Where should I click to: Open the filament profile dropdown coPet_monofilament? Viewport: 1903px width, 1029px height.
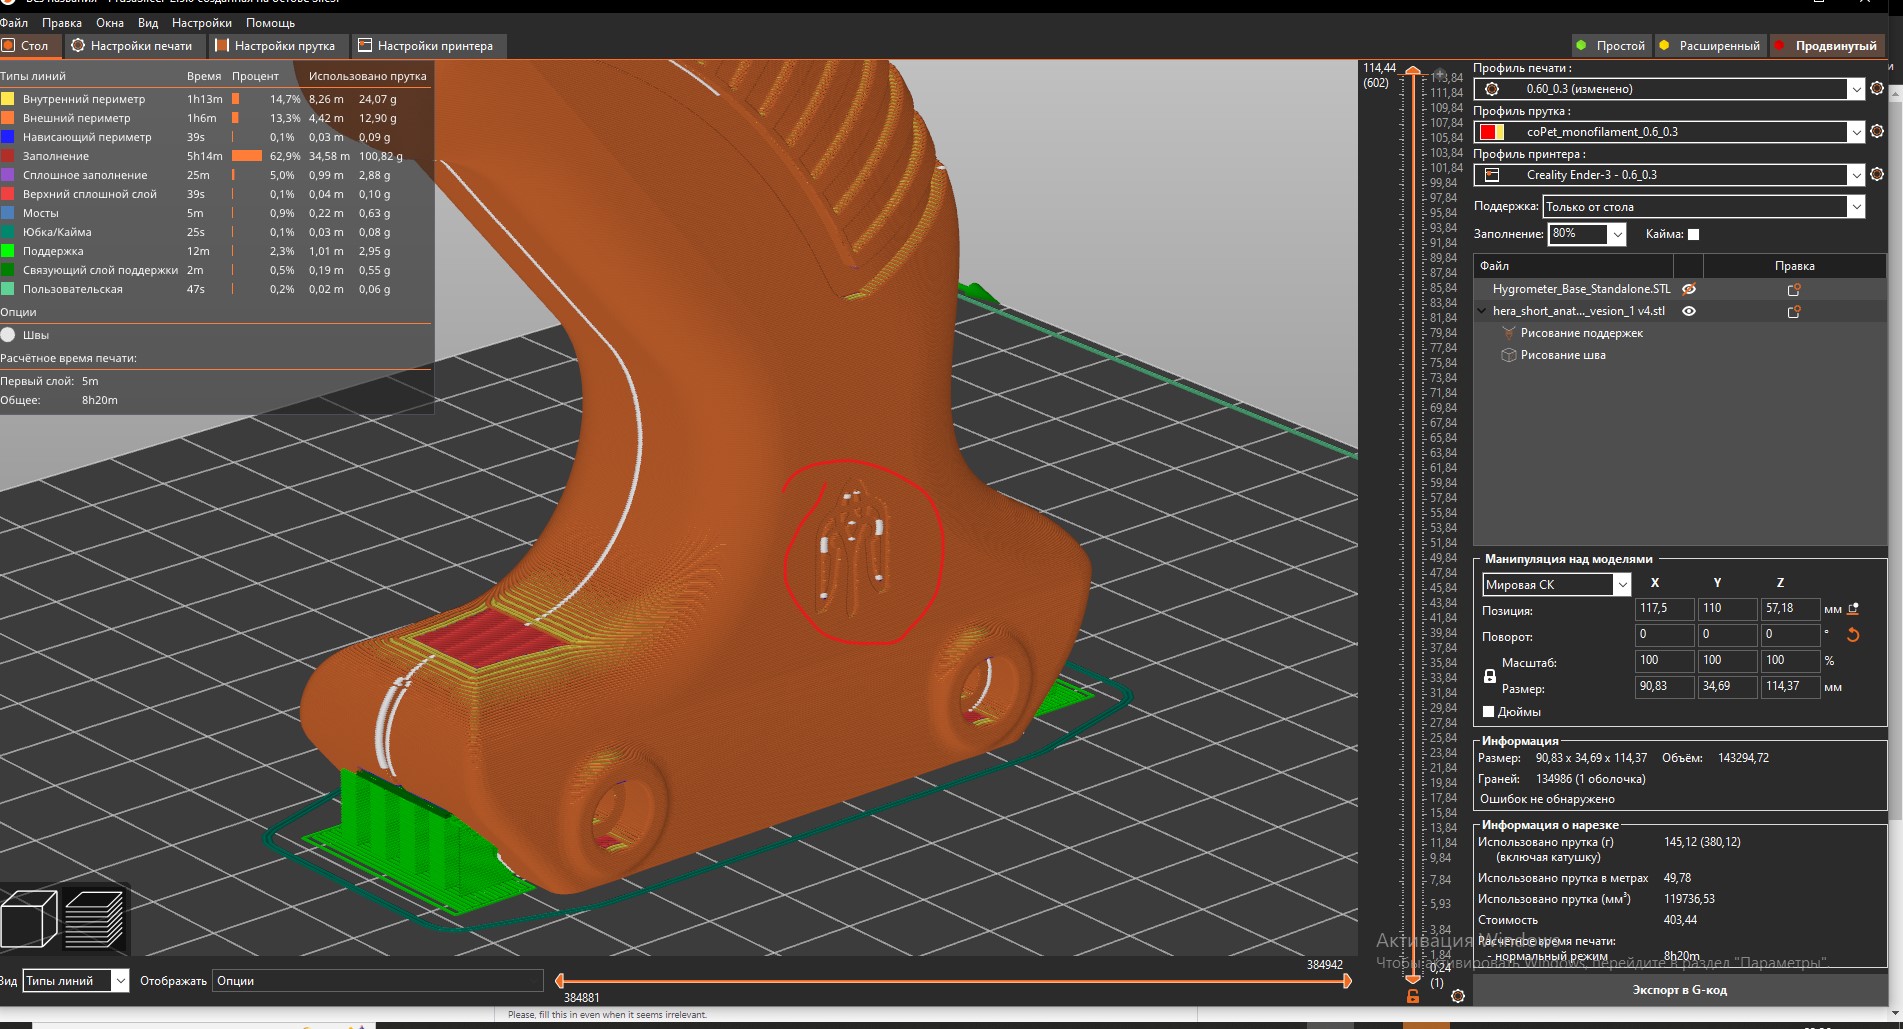pyautogui.click(x=1669, y=132)
